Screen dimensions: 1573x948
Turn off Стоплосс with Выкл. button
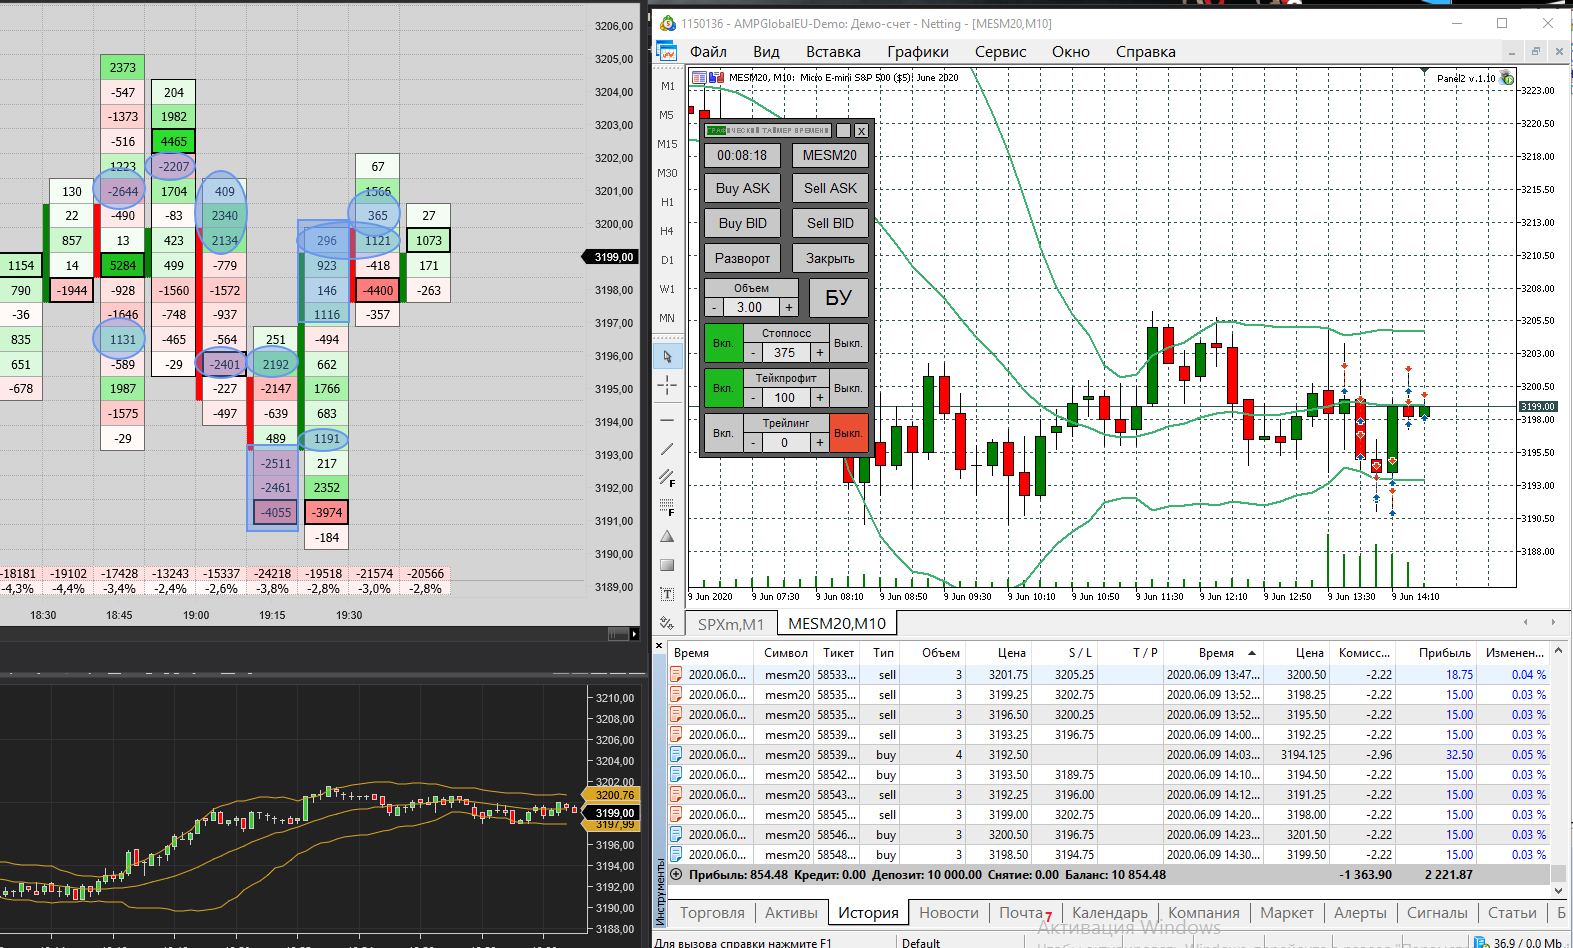(x=848, y=343)
